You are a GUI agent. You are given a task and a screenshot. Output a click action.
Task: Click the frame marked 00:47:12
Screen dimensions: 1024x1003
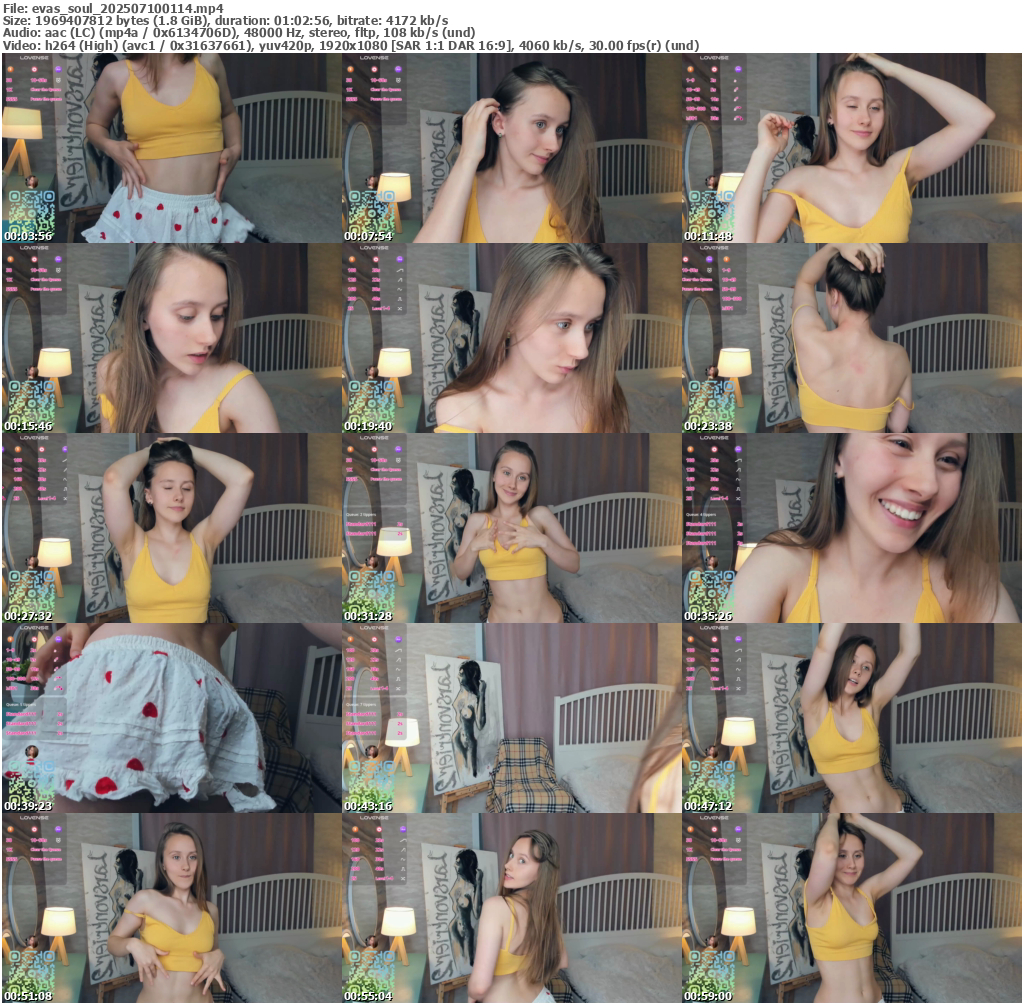(851, 718)
